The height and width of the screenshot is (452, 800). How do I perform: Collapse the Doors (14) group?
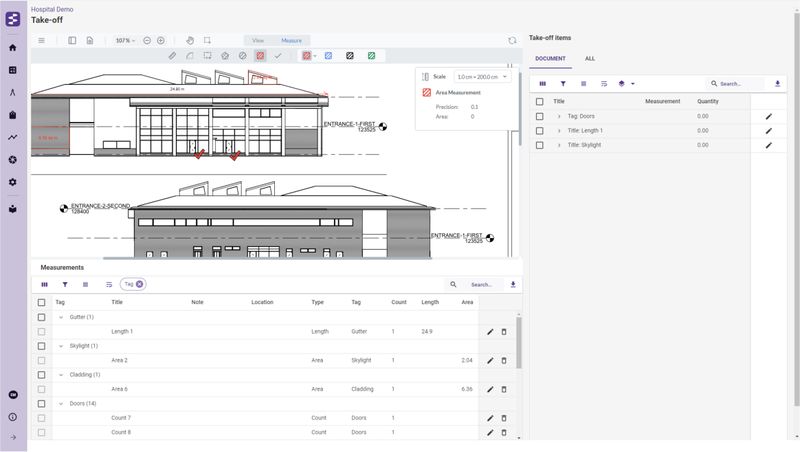click(x=61, y=404)
